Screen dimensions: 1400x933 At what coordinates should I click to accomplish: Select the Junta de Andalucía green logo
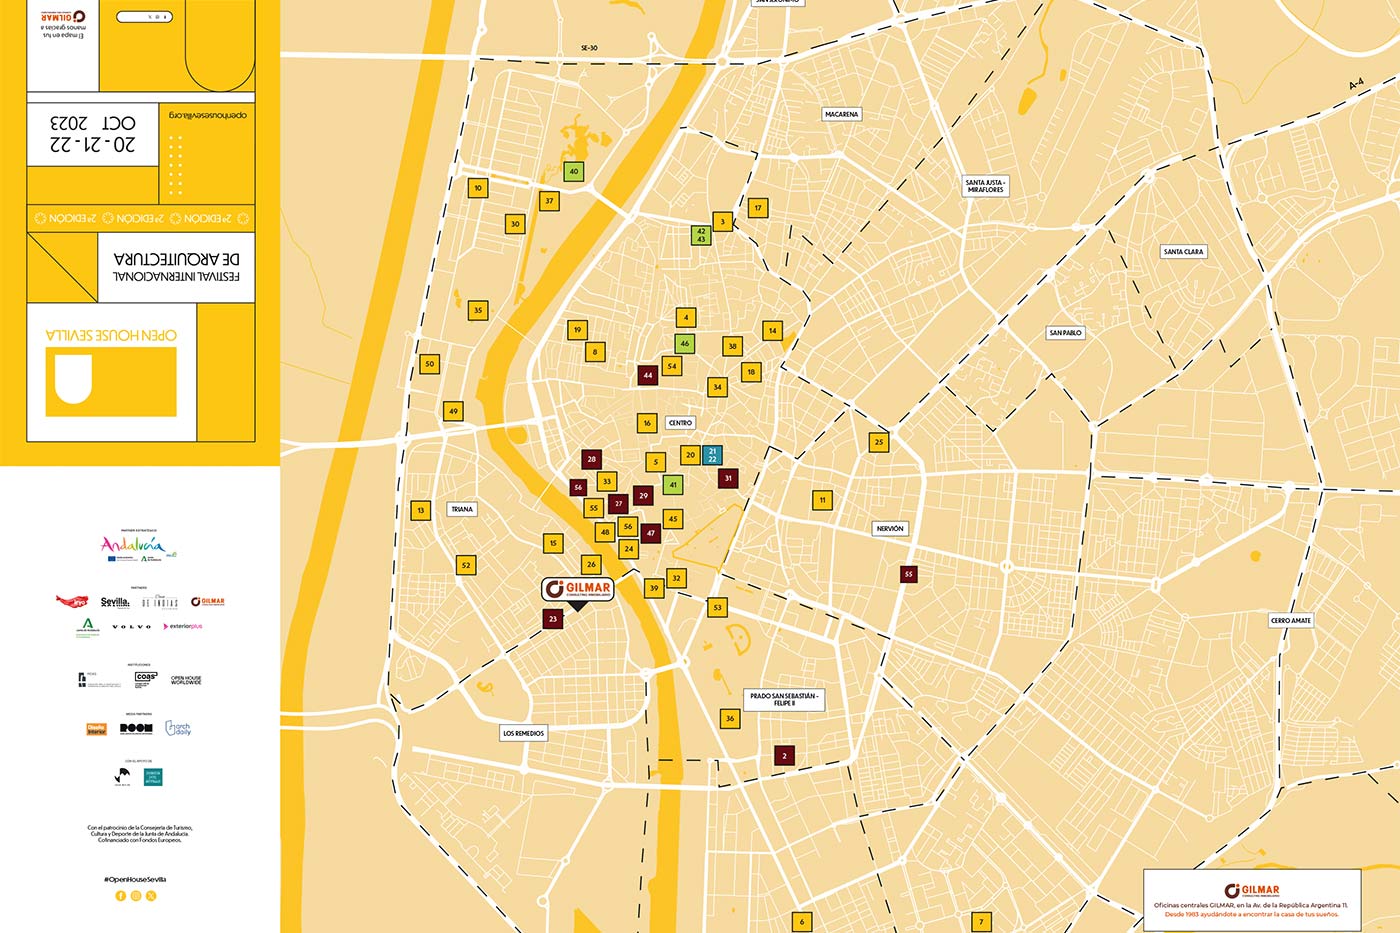click(88, 627)
